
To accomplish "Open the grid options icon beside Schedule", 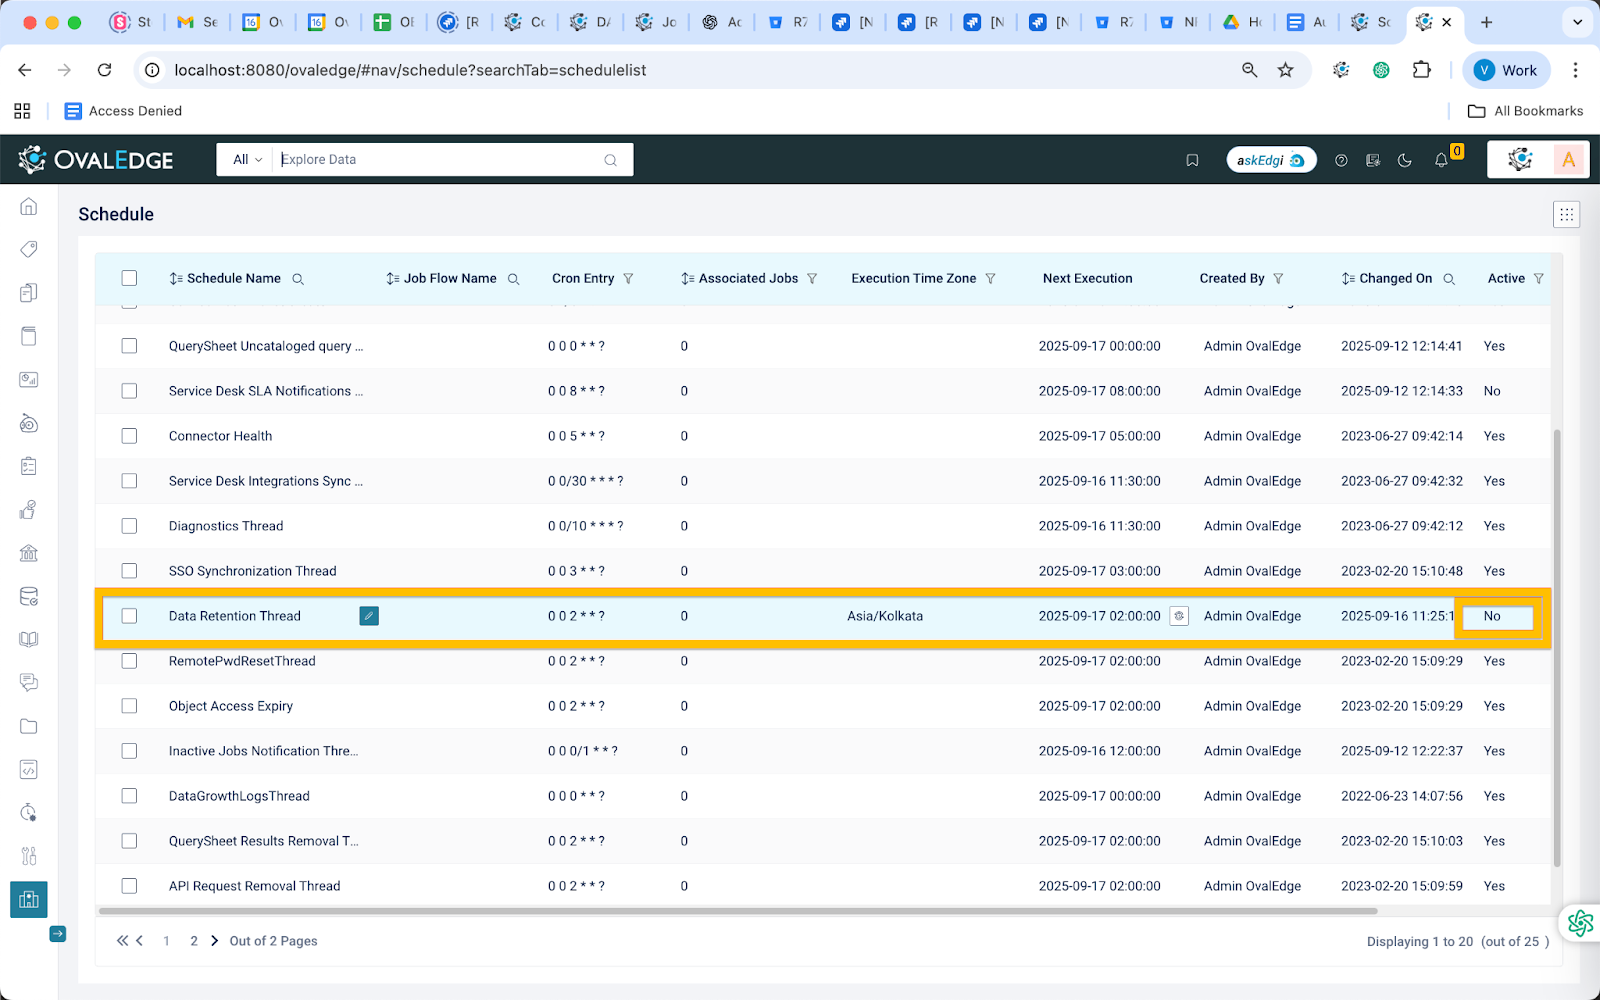I will point(1566,214).
